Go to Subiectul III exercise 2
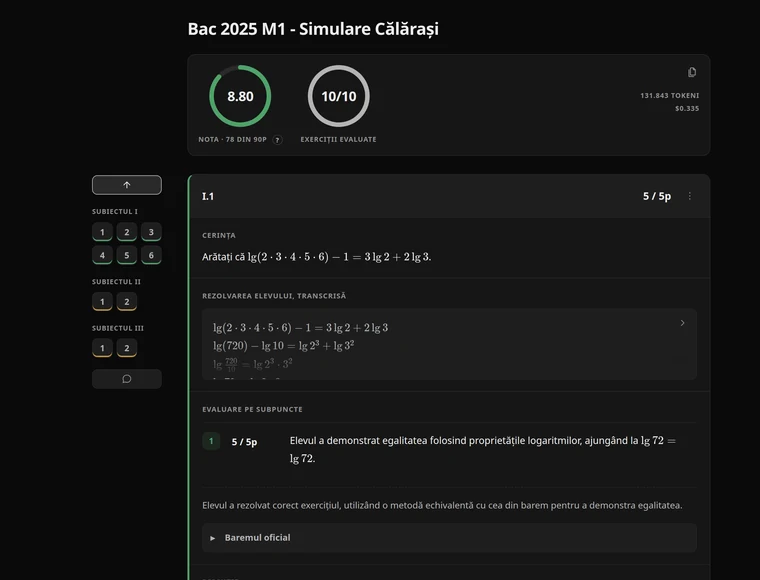760x580 pixels. tap(127, 348)
